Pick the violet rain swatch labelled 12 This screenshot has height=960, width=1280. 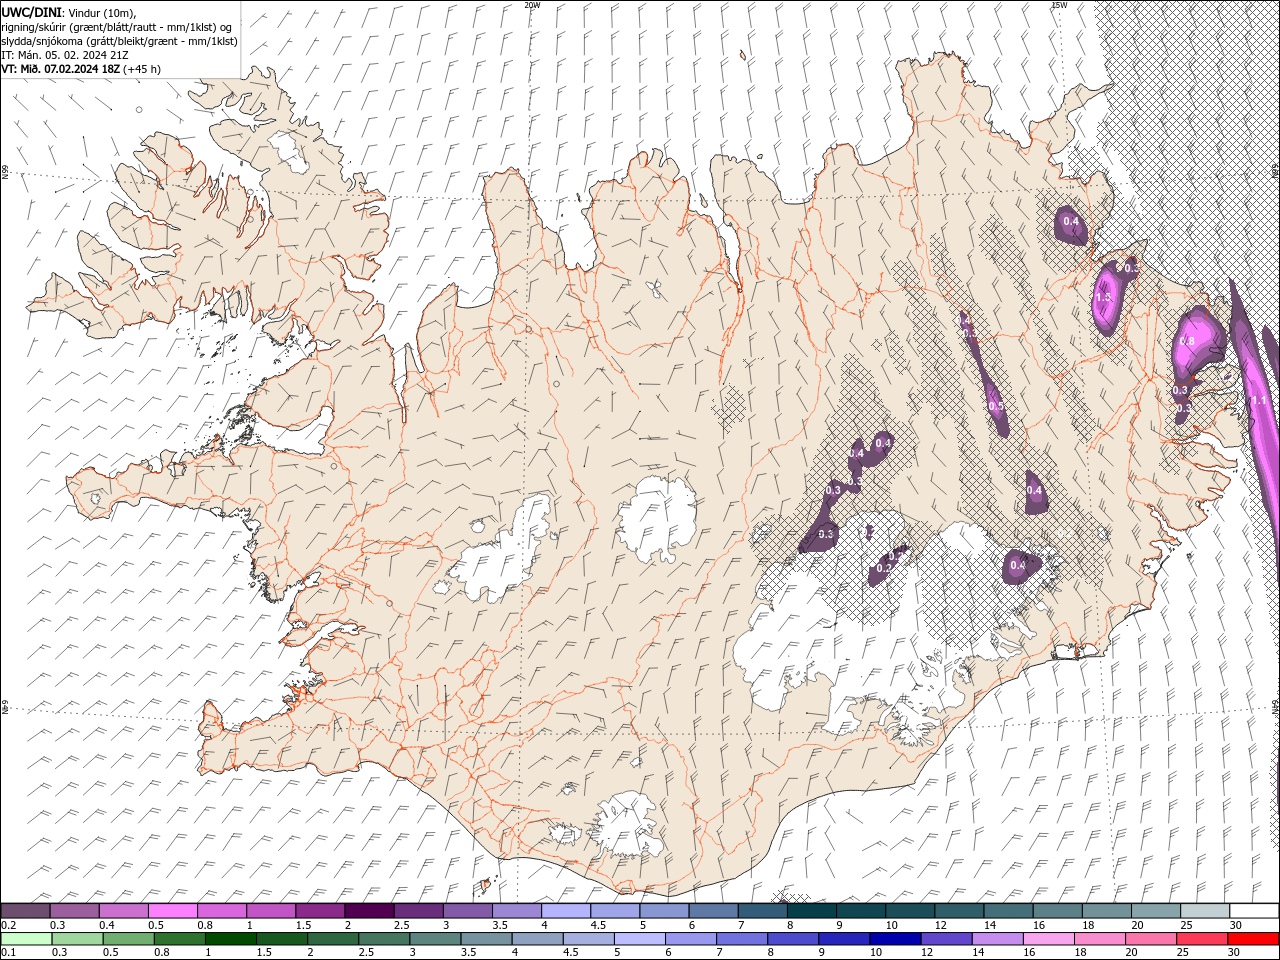coord(946,939)
